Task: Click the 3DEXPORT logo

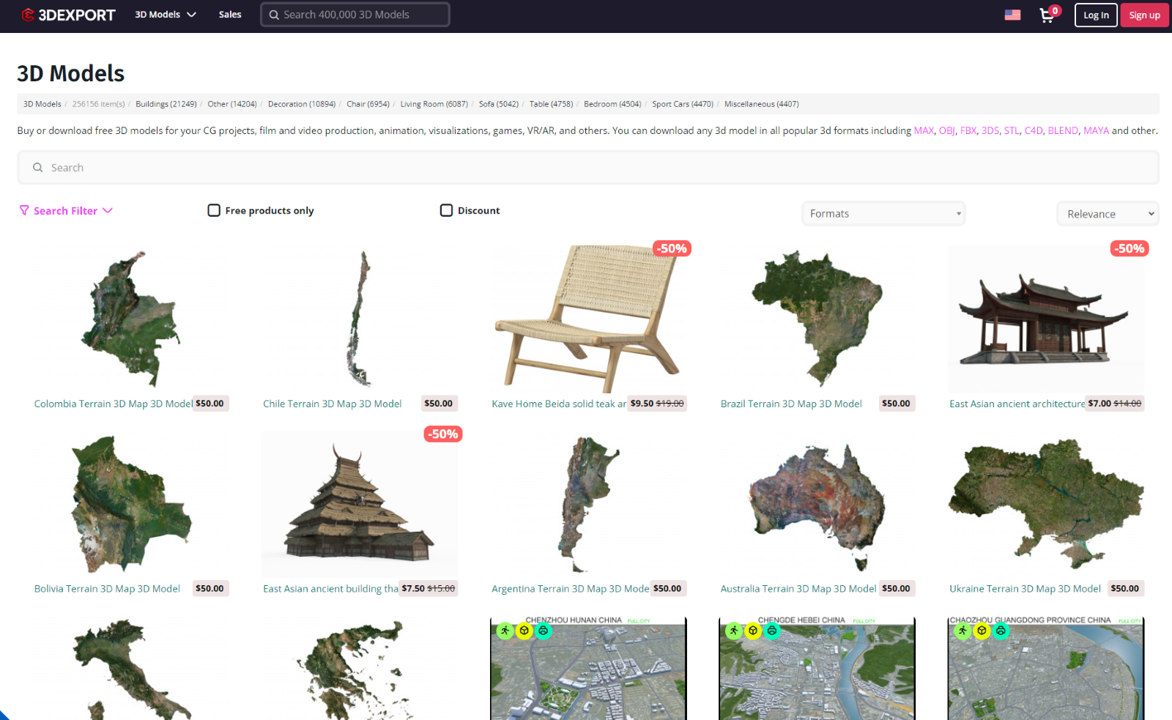Action: click(69, 15)
